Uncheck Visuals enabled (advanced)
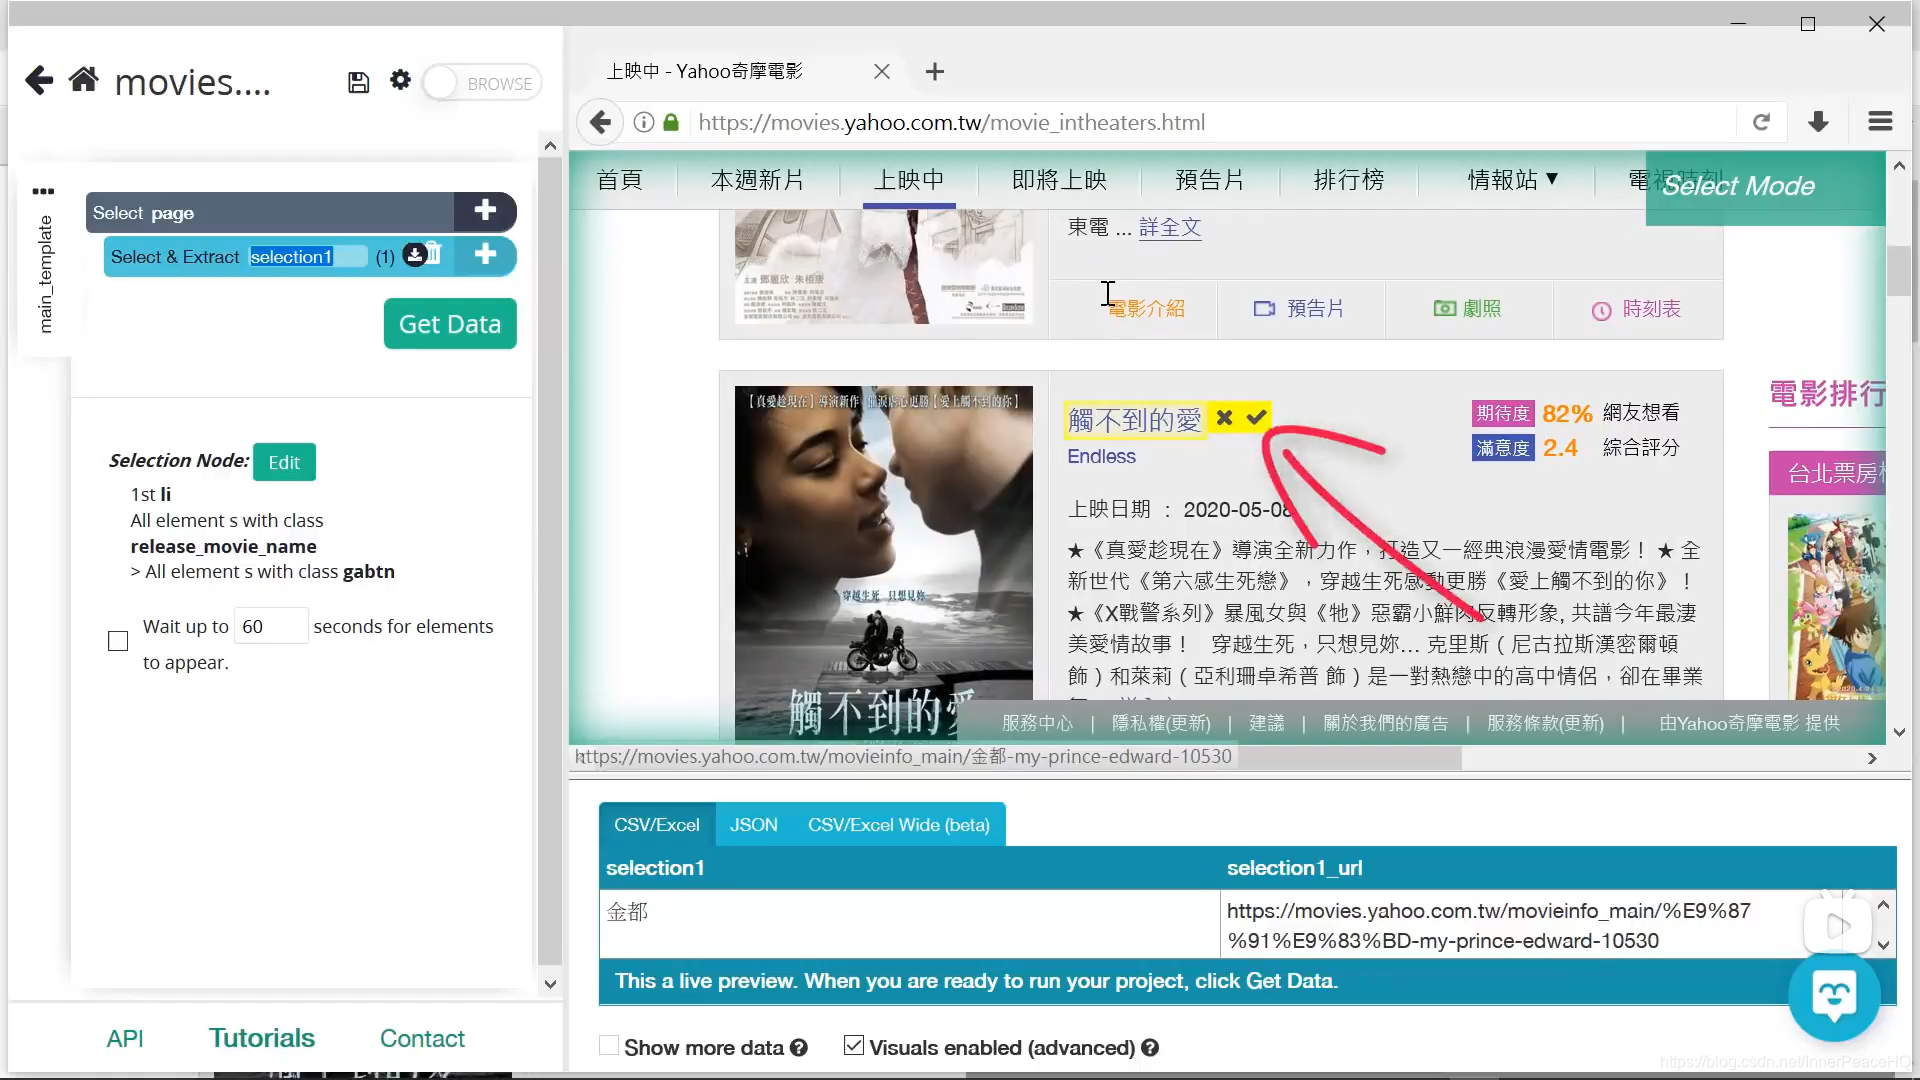Viewport: 1920px width, 1080px height. click(x=853, y=1046)
